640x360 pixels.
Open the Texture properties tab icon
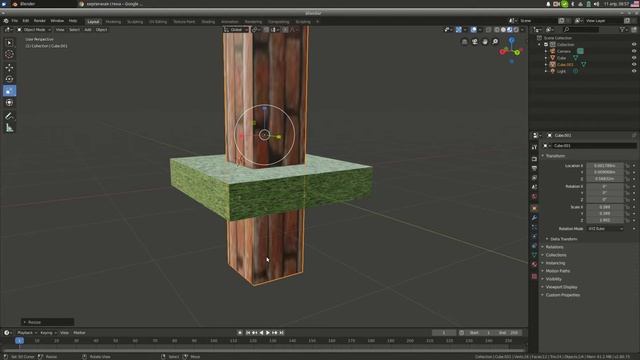coord(534,276)
